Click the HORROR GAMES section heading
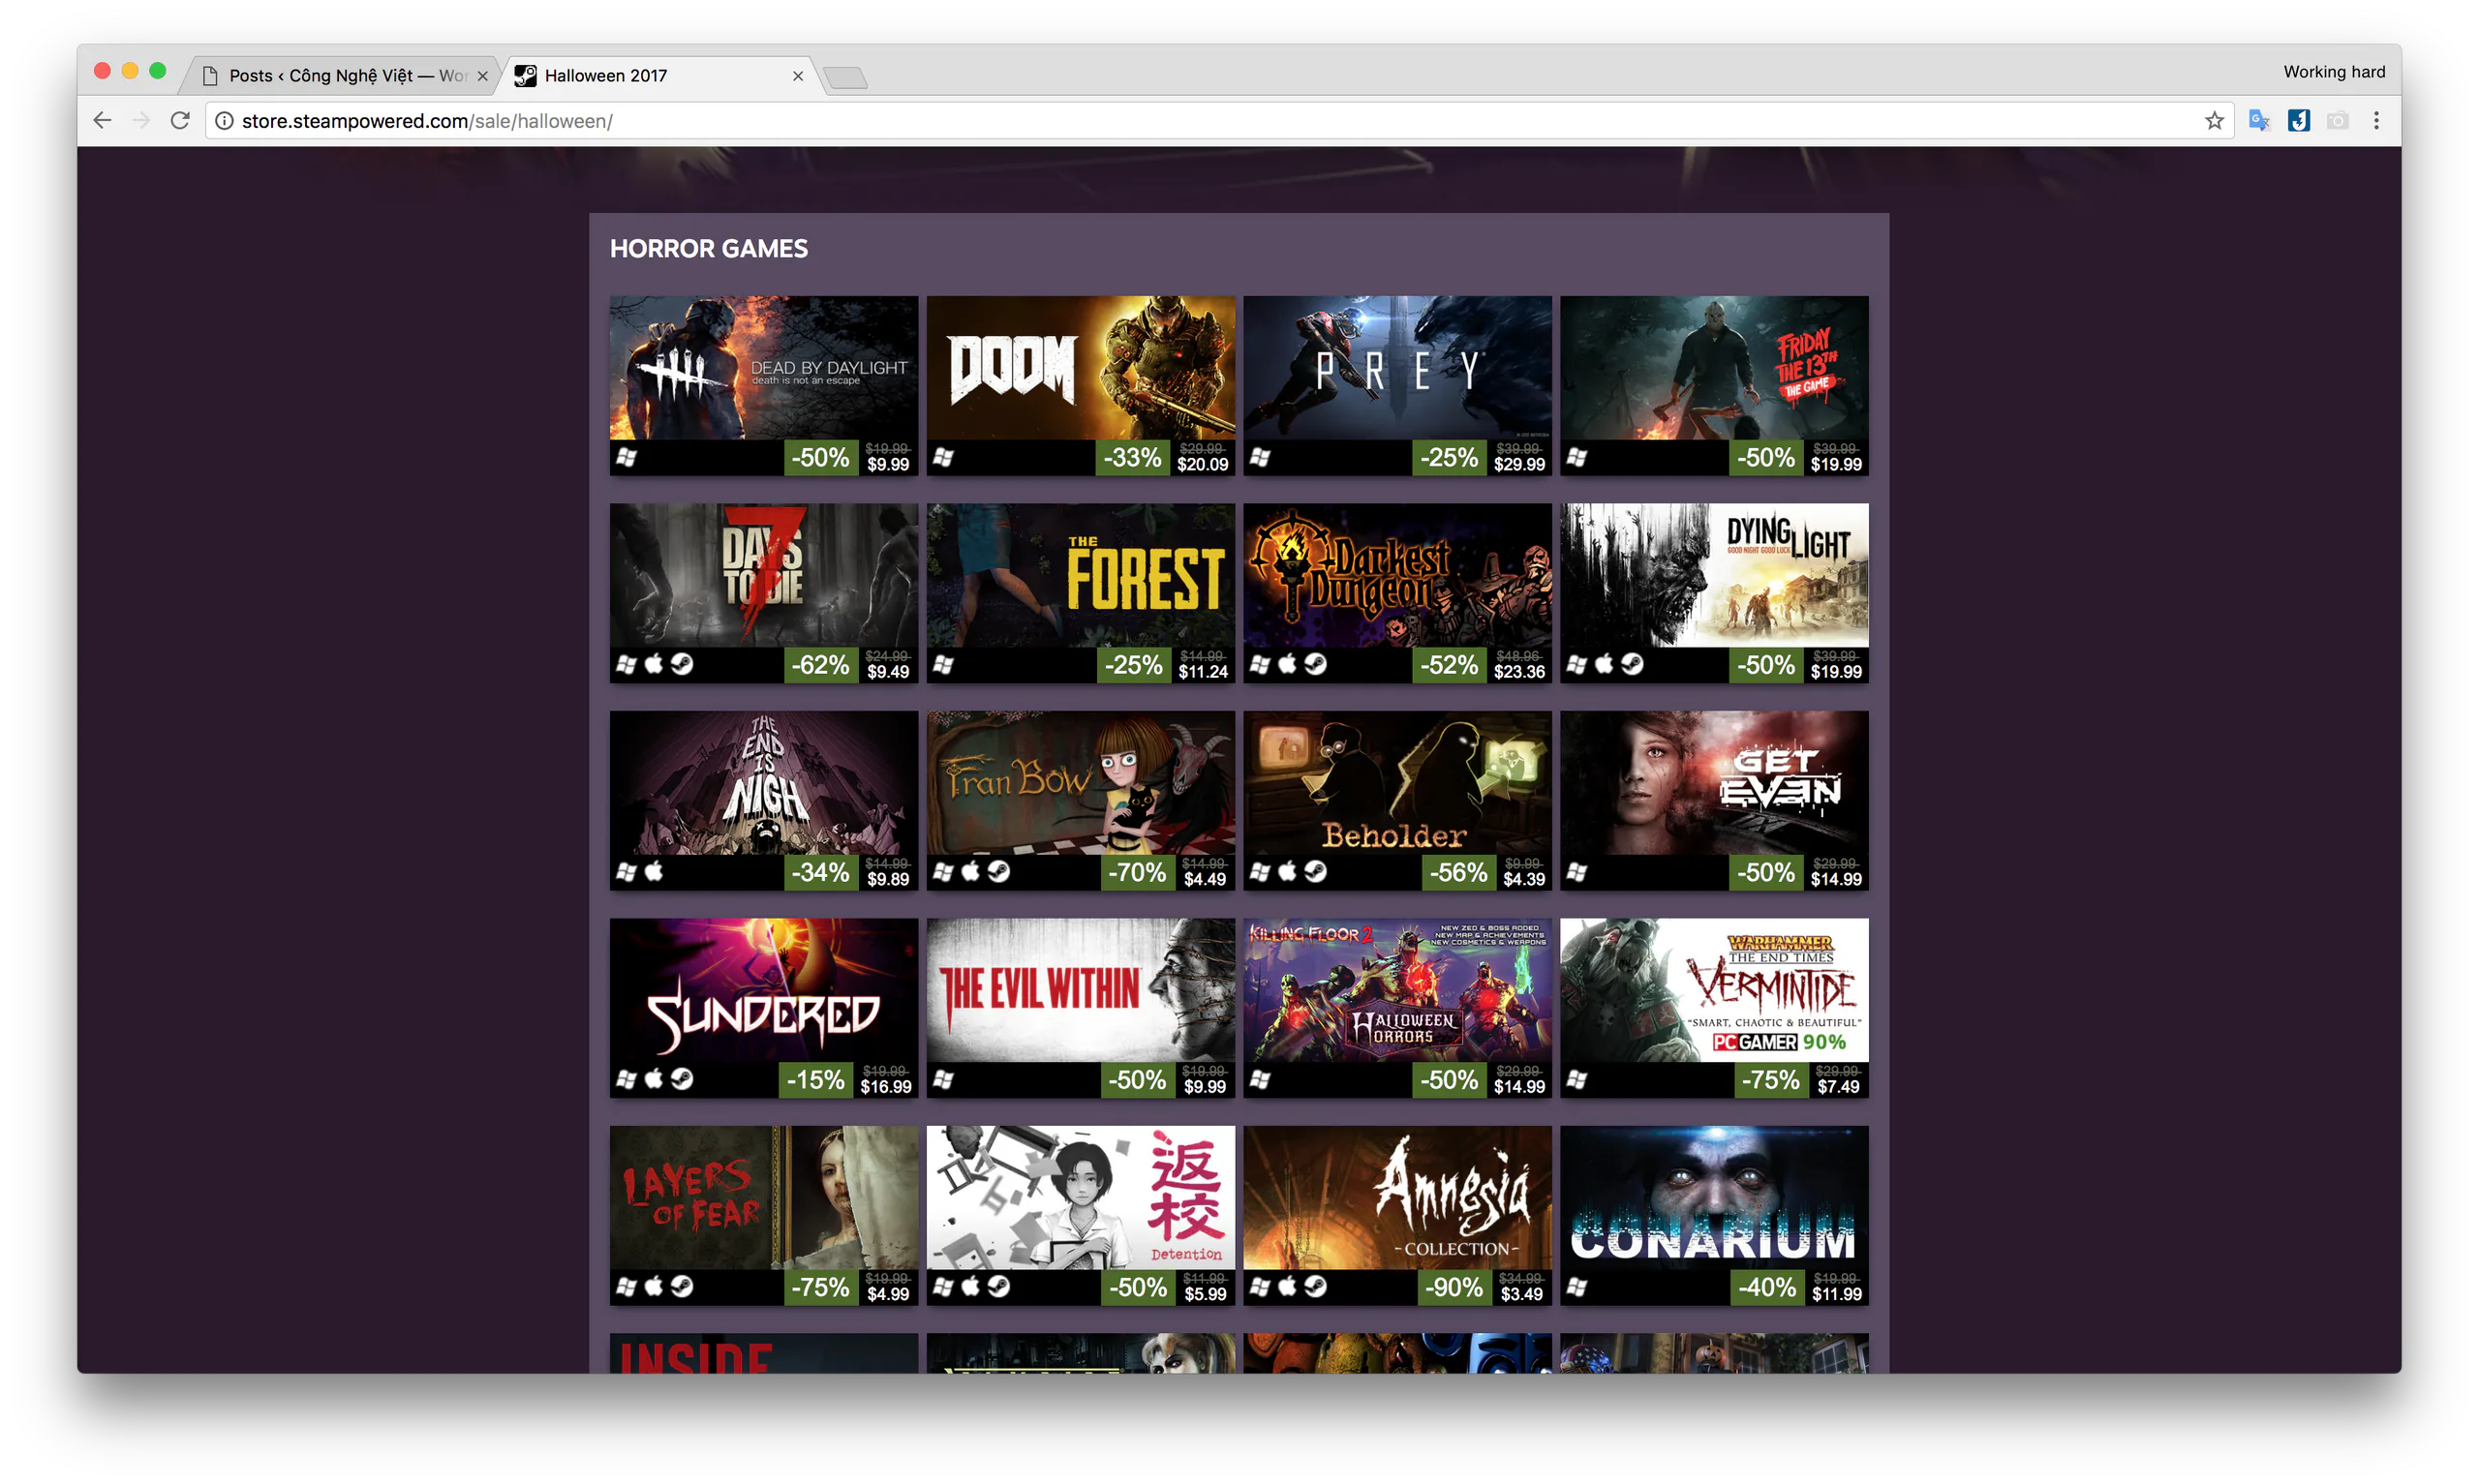 click(709, 249)
